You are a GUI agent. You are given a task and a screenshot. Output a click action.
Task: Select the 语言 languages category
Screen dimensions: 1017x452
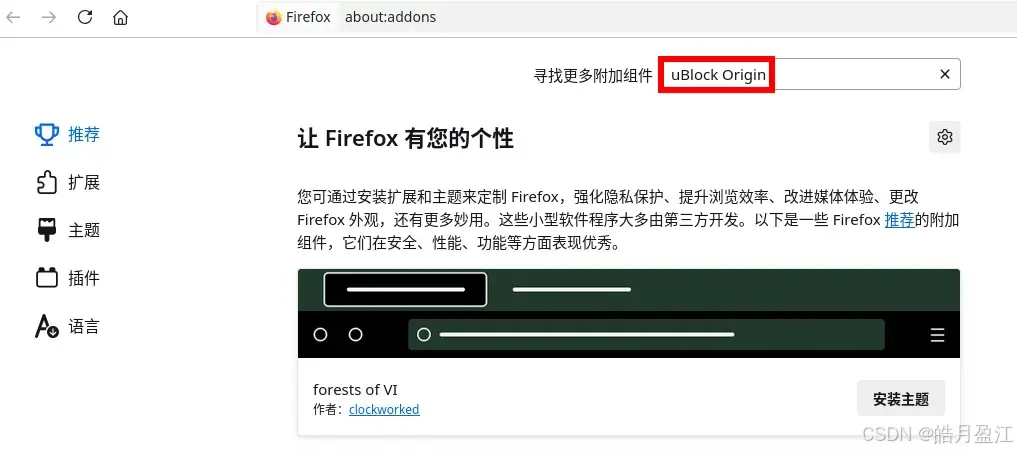tap(67, 326)
